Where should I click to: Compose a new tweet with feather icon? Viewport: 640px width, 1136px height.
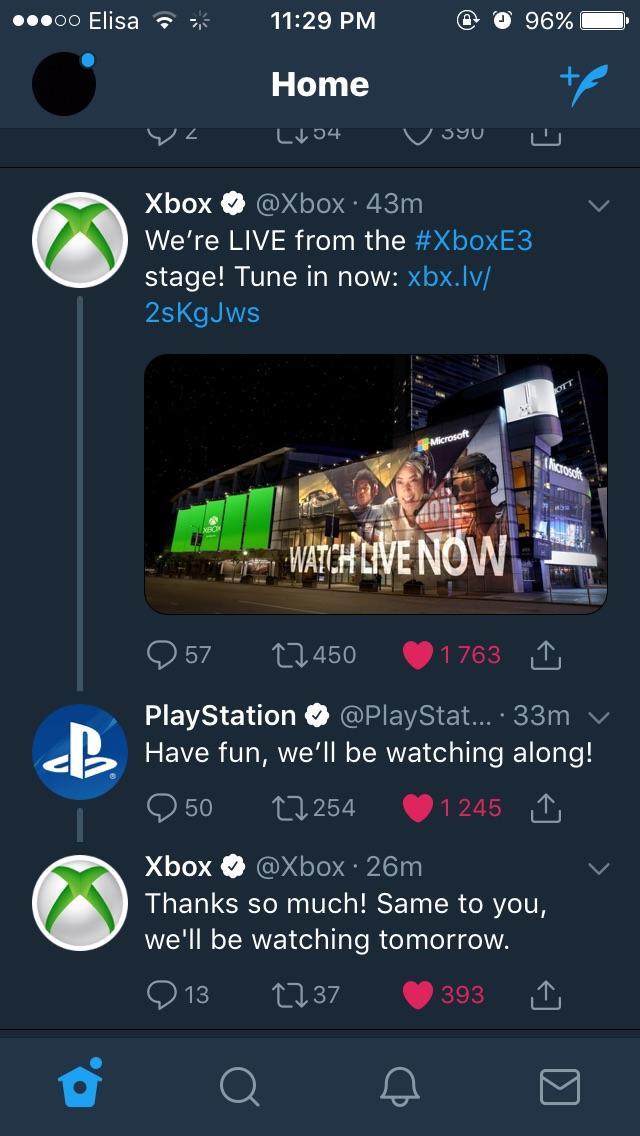coord(582,85)
